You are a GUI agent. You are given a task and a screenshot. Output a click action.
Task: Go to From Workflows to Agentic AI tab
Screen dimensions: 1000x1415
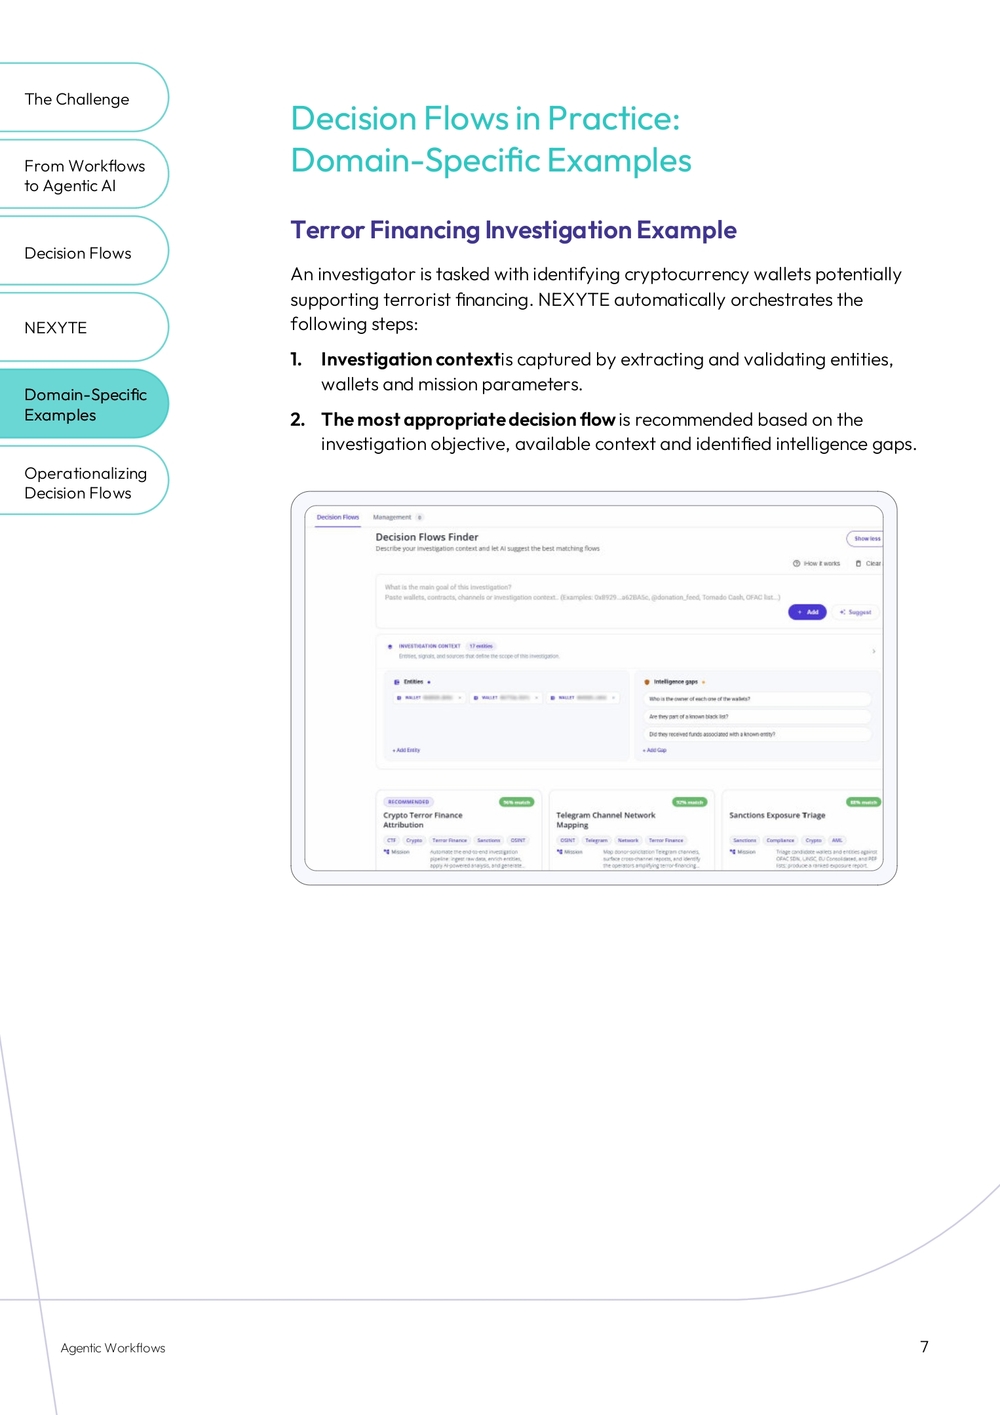(x=83, y=175)
